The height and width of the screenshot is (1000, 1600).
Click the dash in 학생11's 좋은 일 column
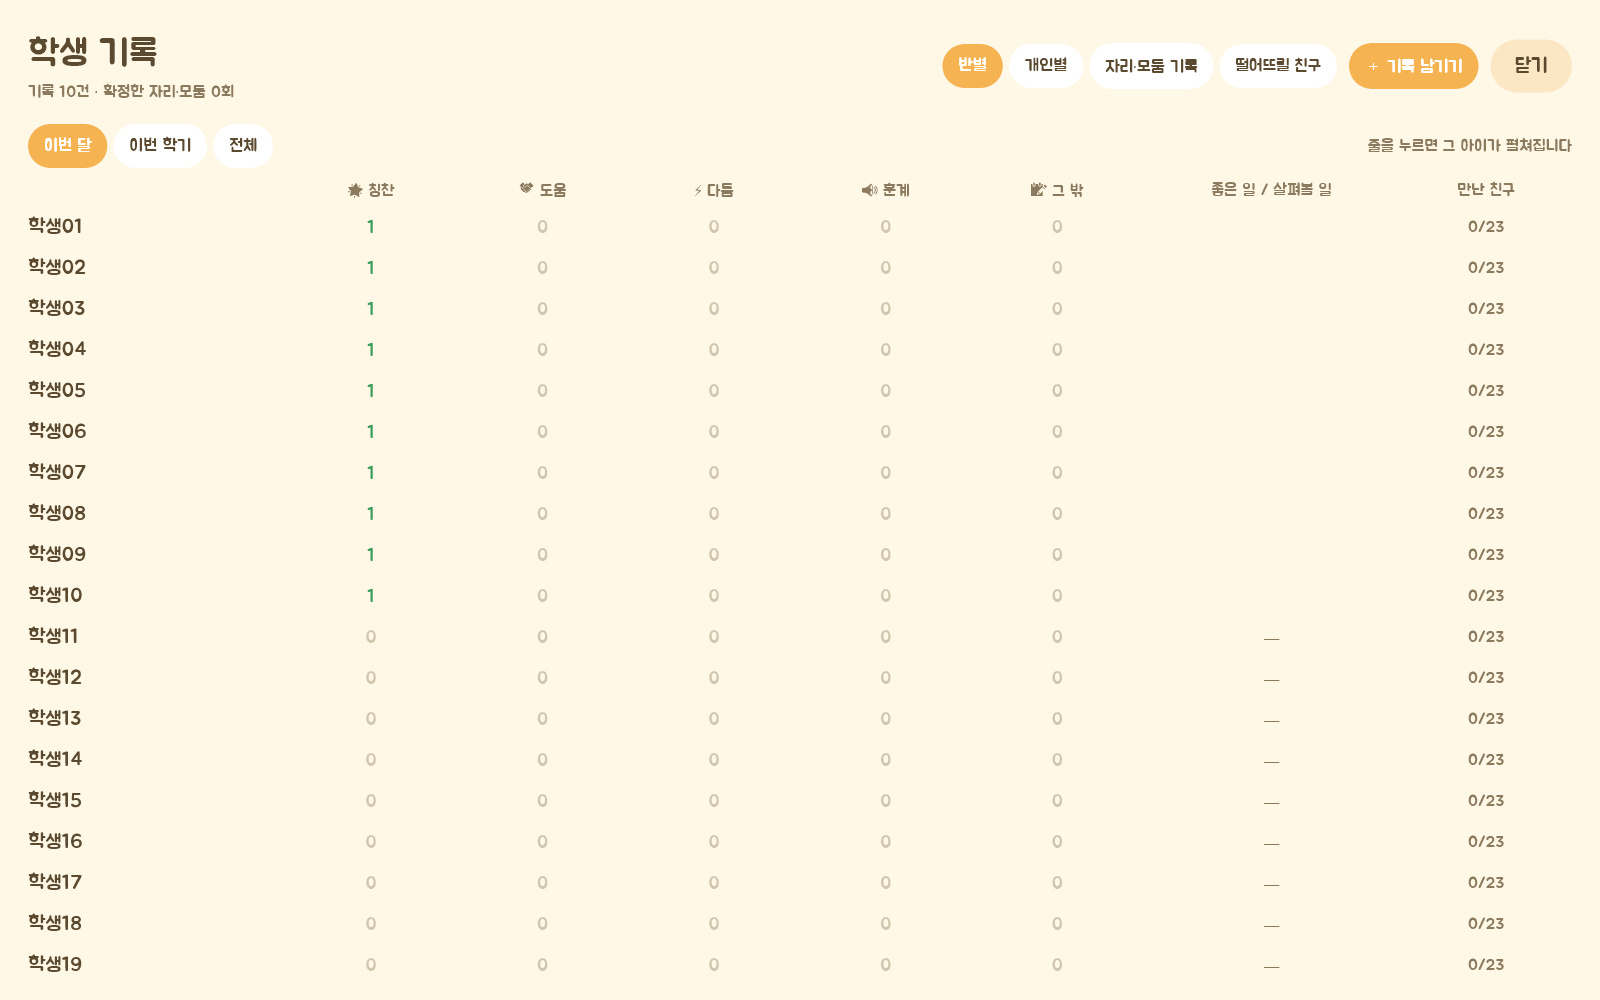1271,638
